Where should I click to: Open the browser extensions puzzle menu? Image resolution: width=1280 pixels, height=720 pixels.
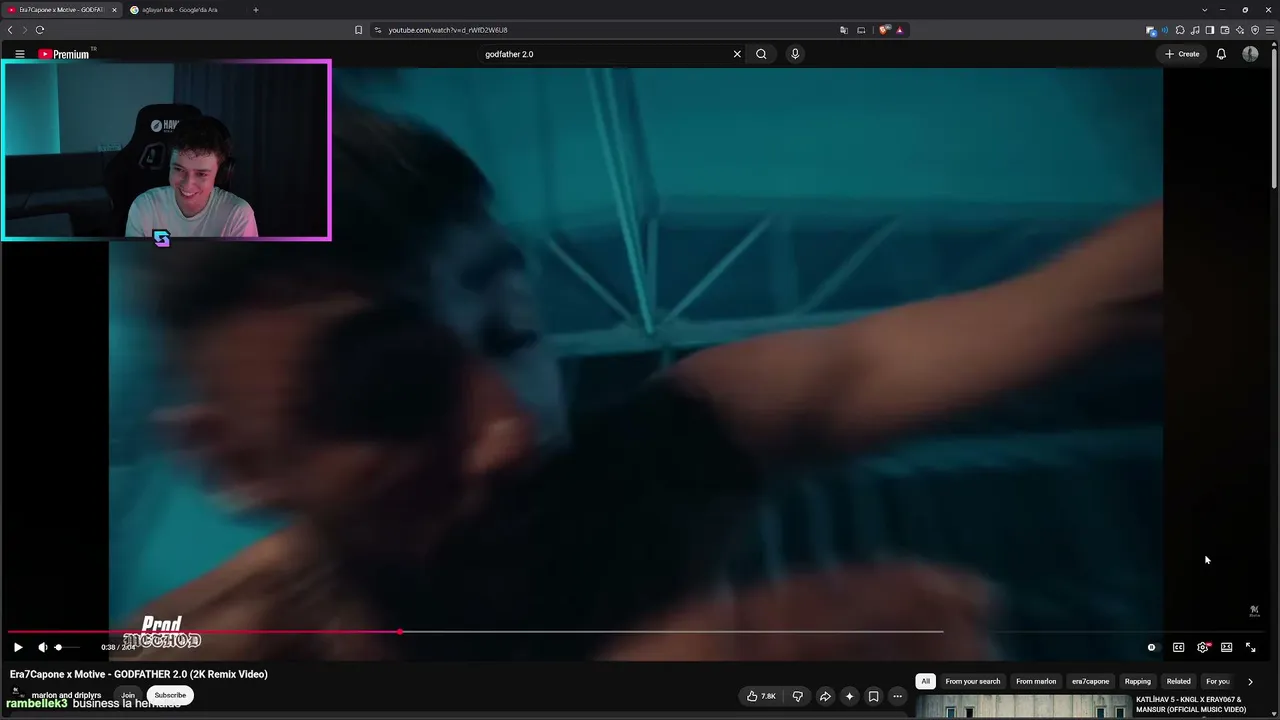pyautogui.click(x=1180, y=30)
